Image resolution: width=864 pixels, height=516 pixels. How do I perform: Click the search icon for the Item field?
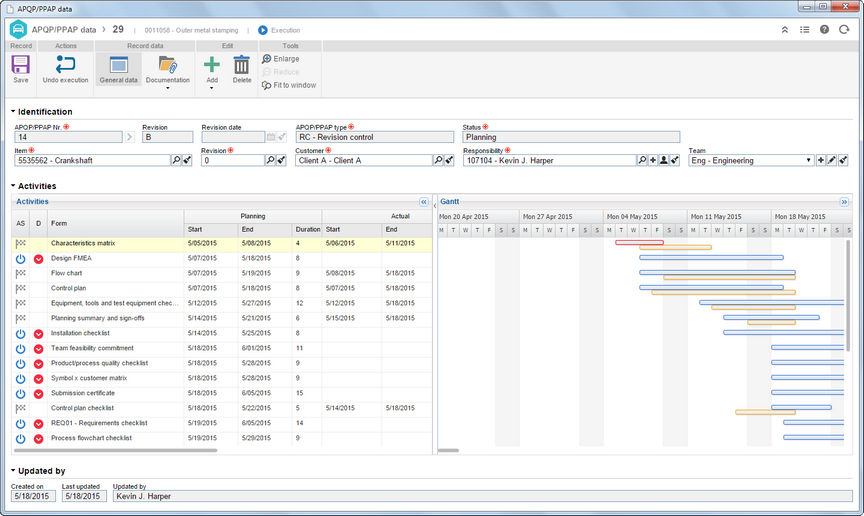[176, 160]
